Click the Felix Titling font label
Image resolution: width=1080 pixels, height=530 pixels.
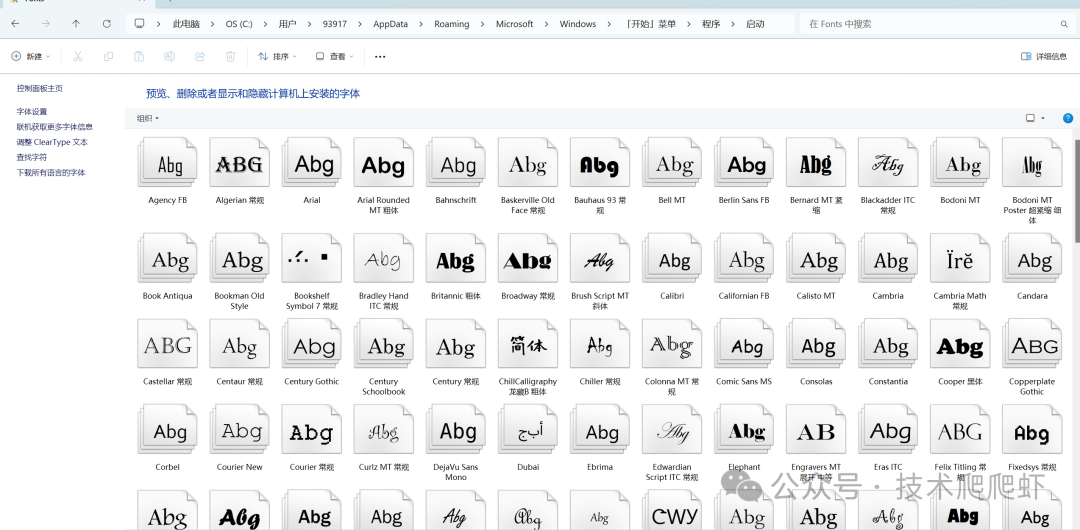click(x=960, y=472)
